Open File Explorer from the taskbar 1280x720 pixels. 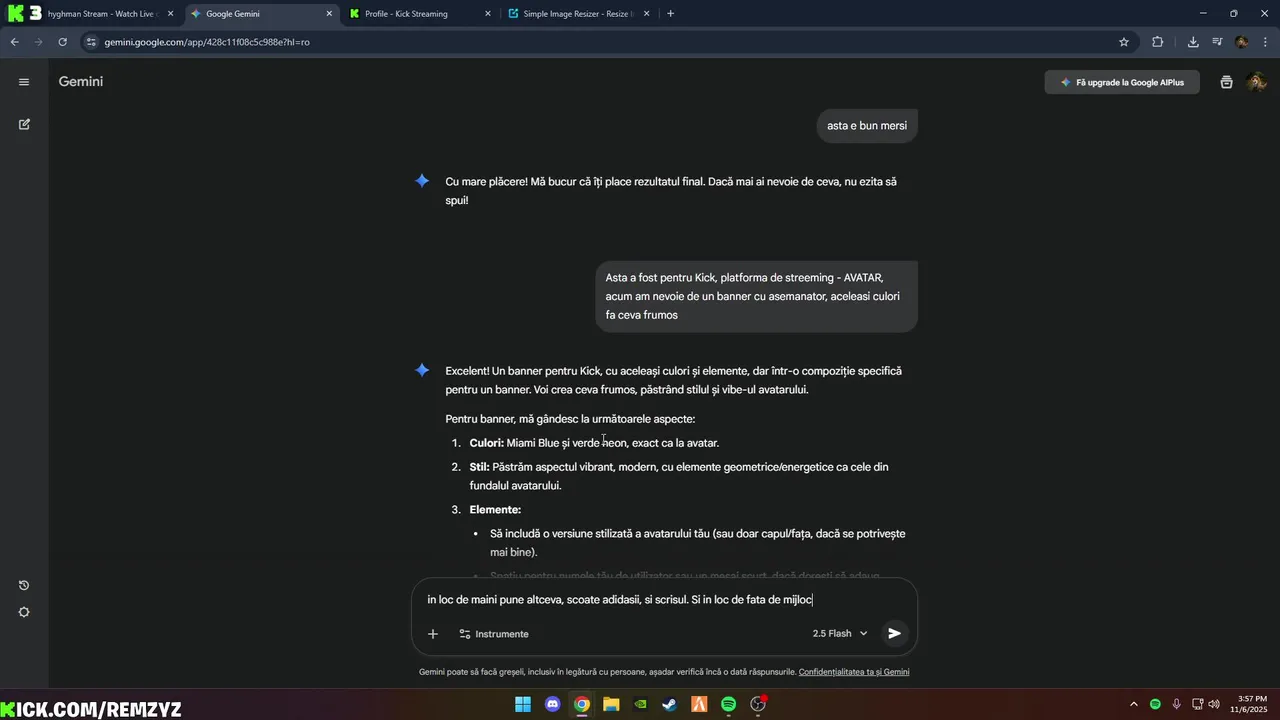pyautogui.click(x=611, y=704)
